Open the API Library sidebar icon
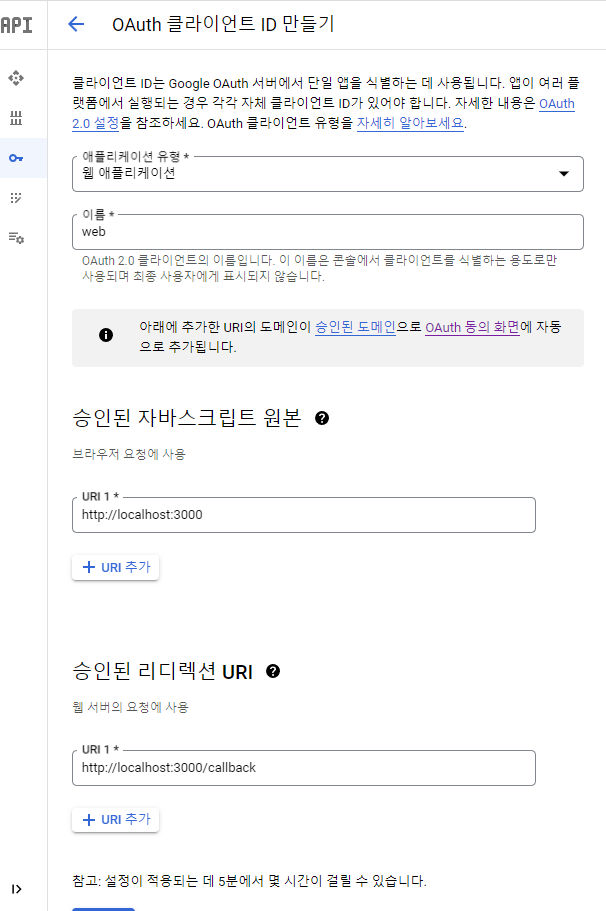 16,118
